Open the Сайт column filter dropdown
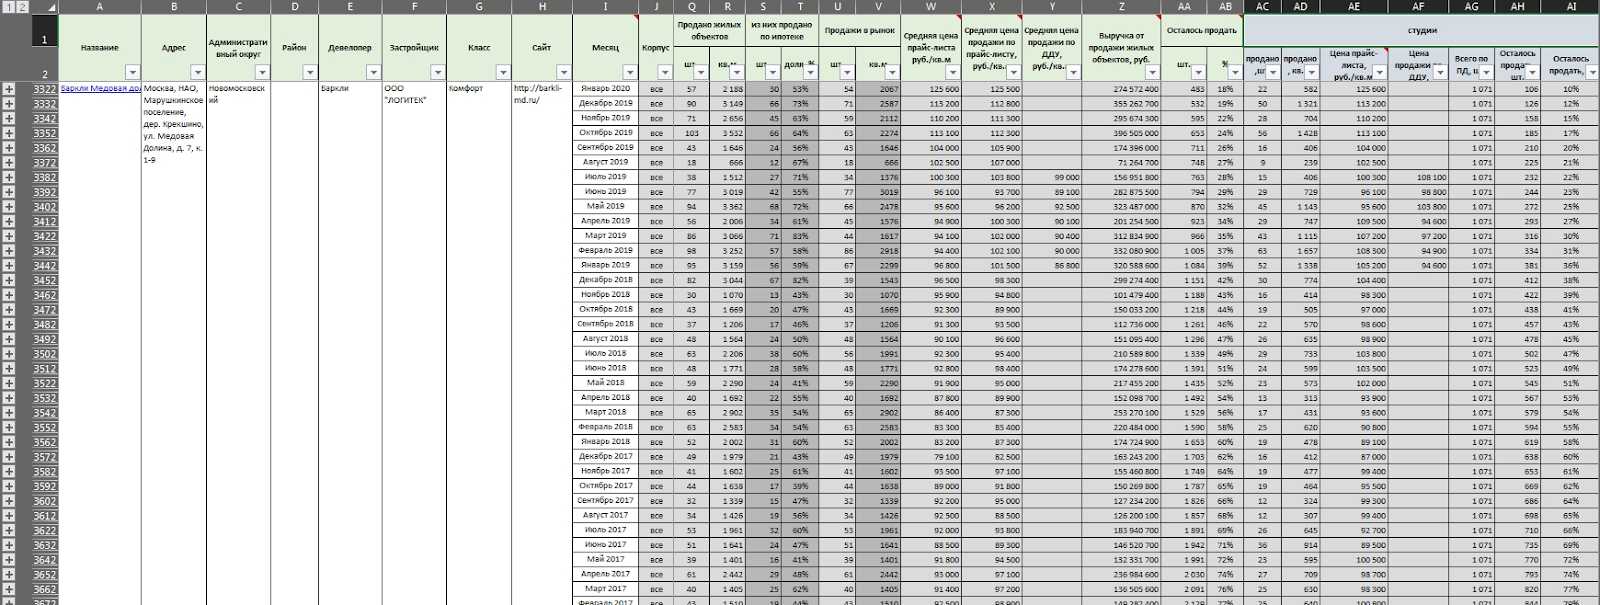The height and width of the screenshot is (605, 1600). (565, 73)
